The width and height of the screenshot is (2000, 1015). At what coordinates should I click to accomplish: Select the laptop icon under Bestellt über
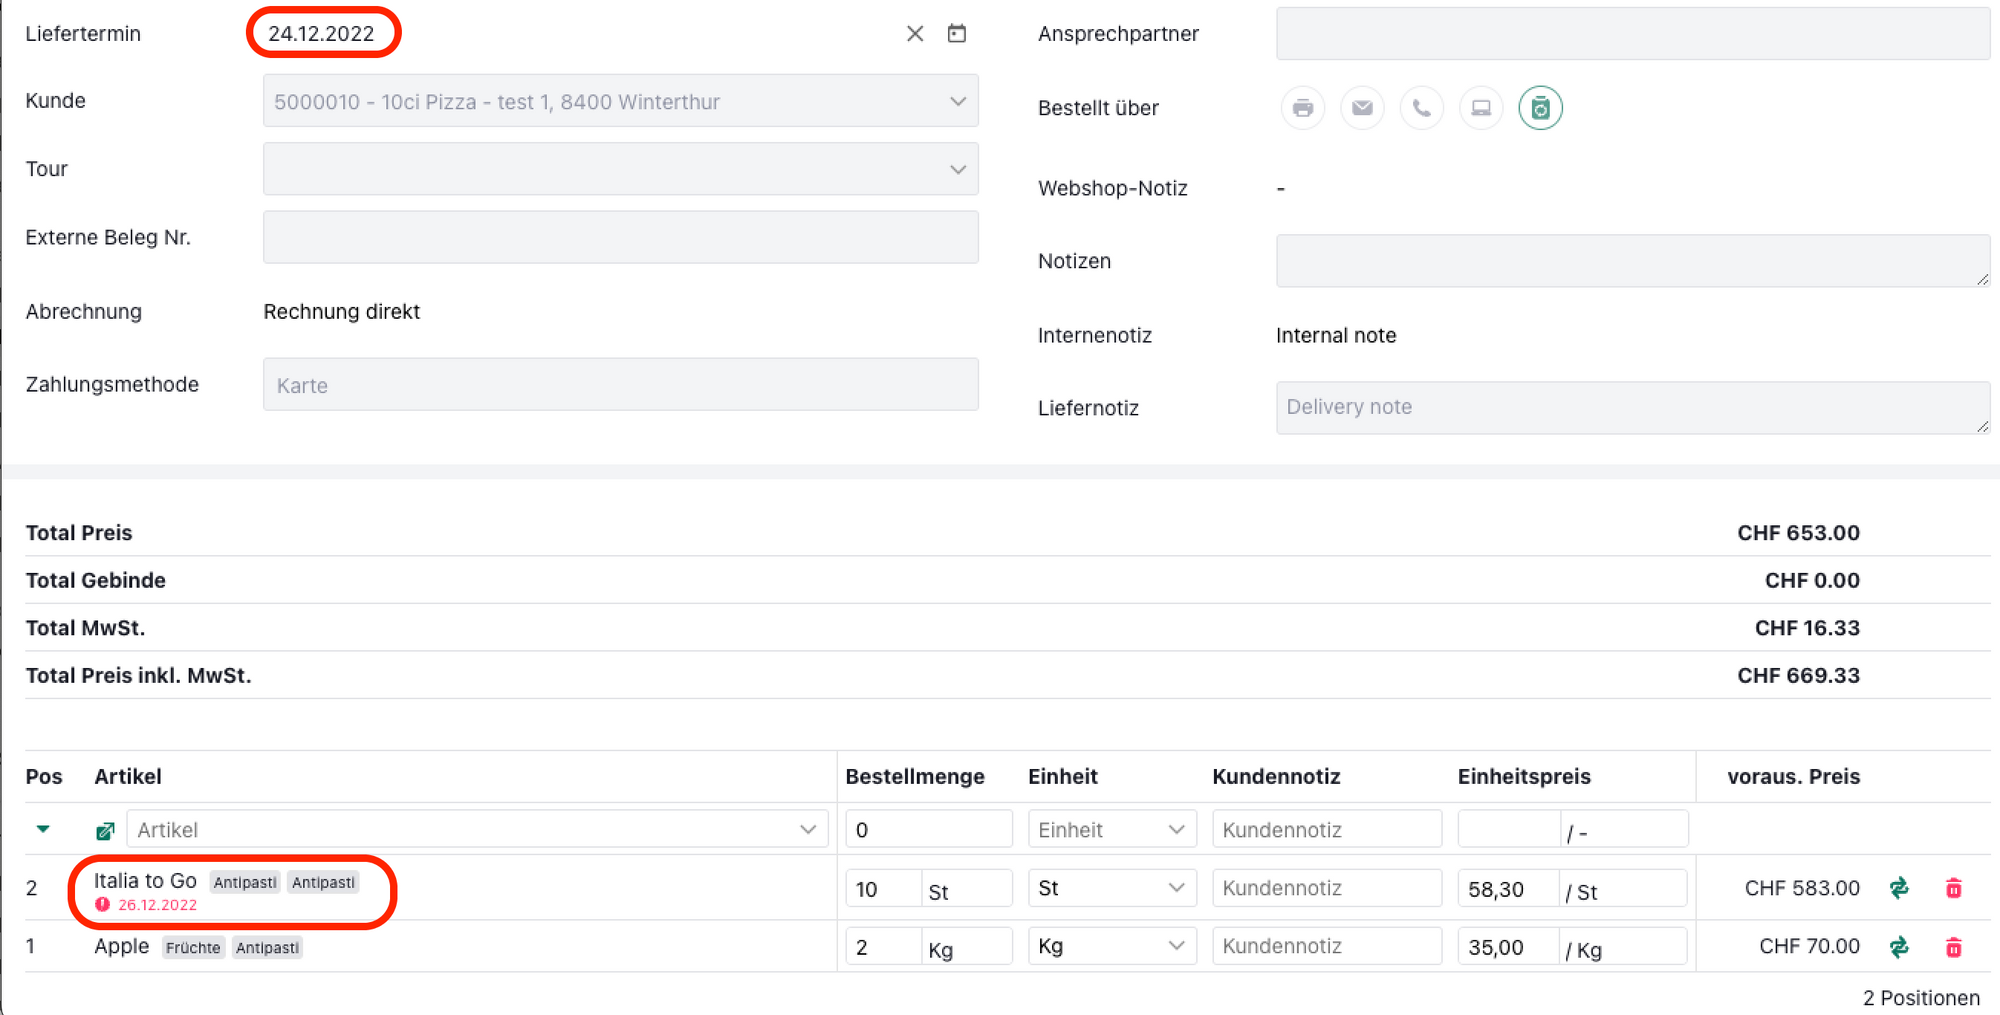pos(1481,108)
